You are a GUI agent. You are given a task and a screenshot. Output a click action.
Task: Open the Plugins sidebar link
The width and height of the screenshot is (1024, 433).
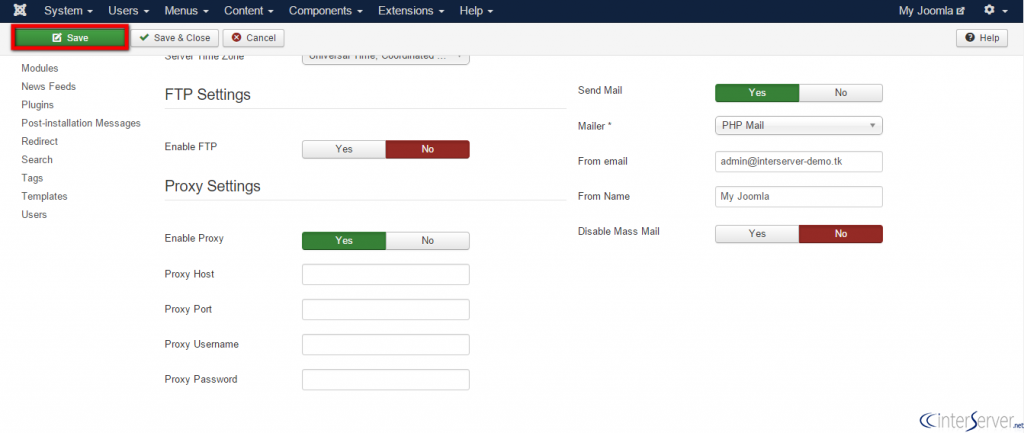37,104
